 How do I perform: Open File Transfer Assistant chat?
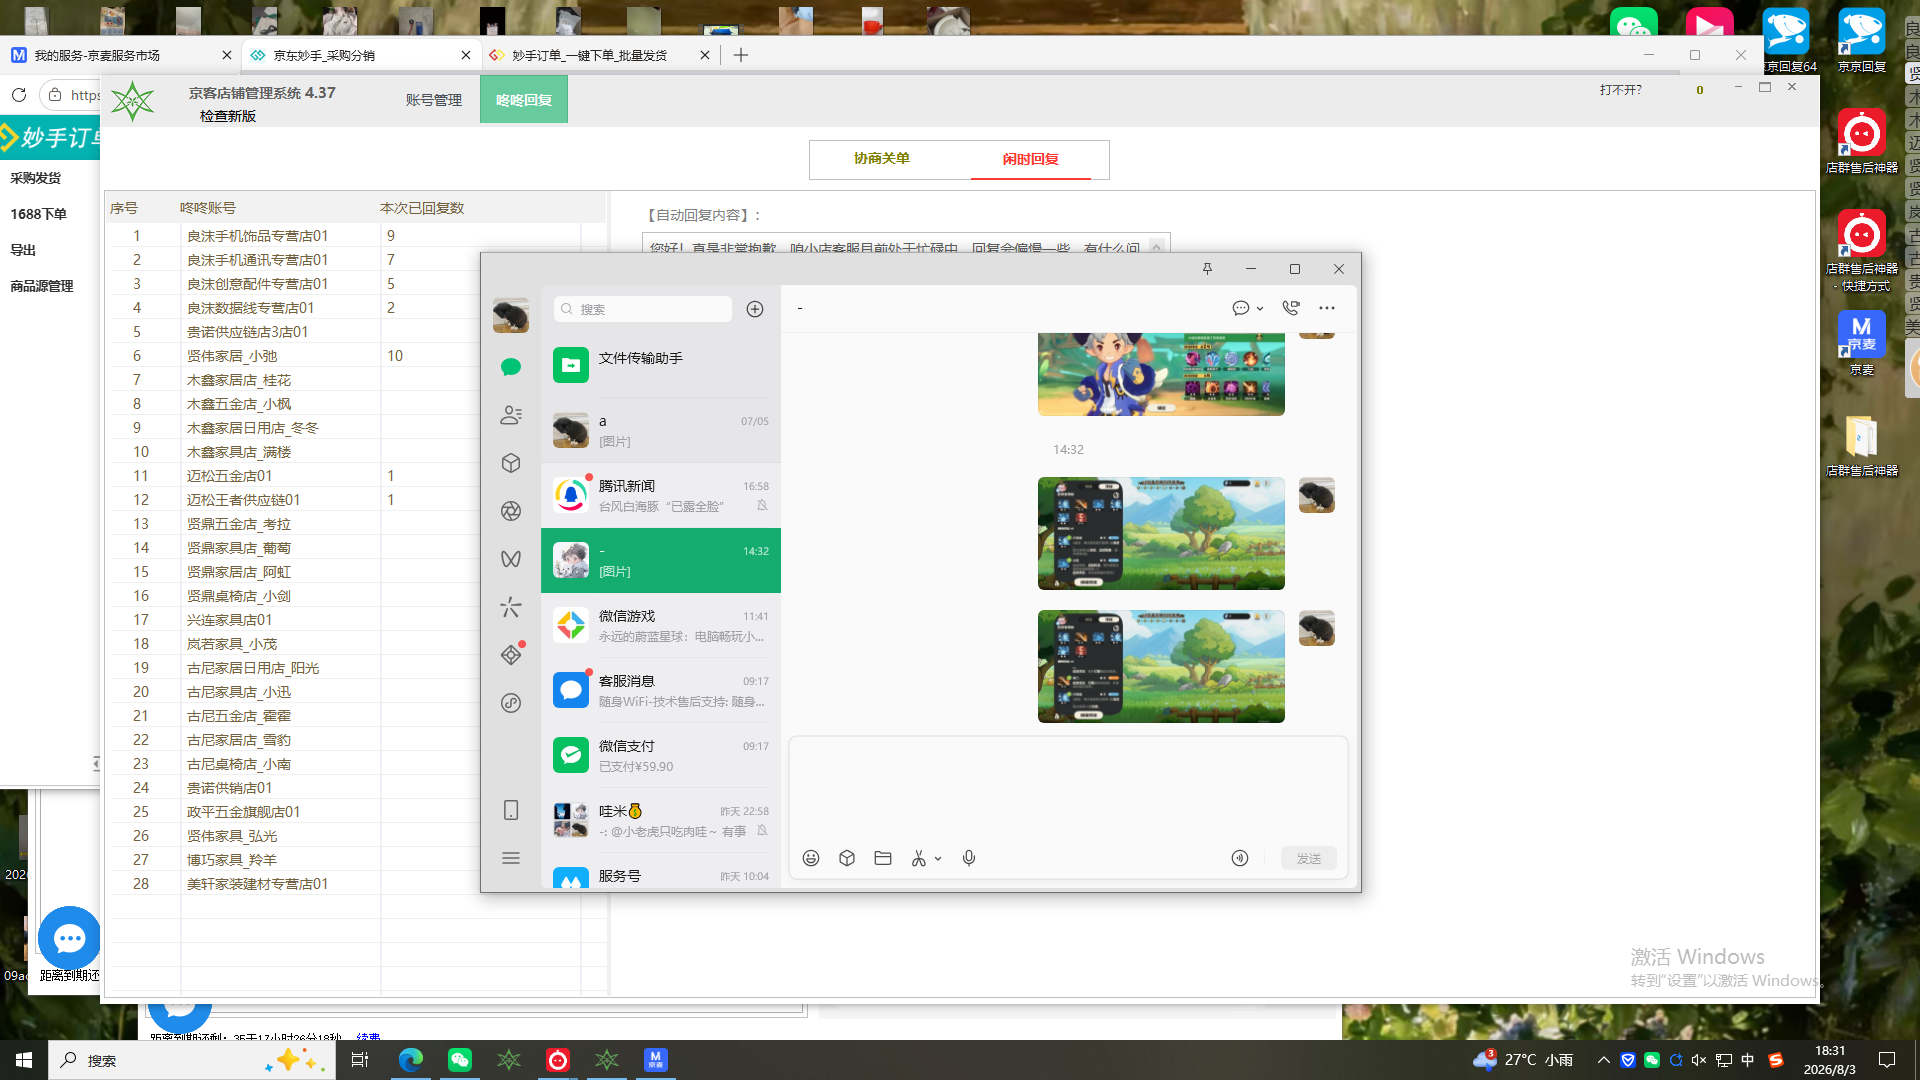click(661, 365)
